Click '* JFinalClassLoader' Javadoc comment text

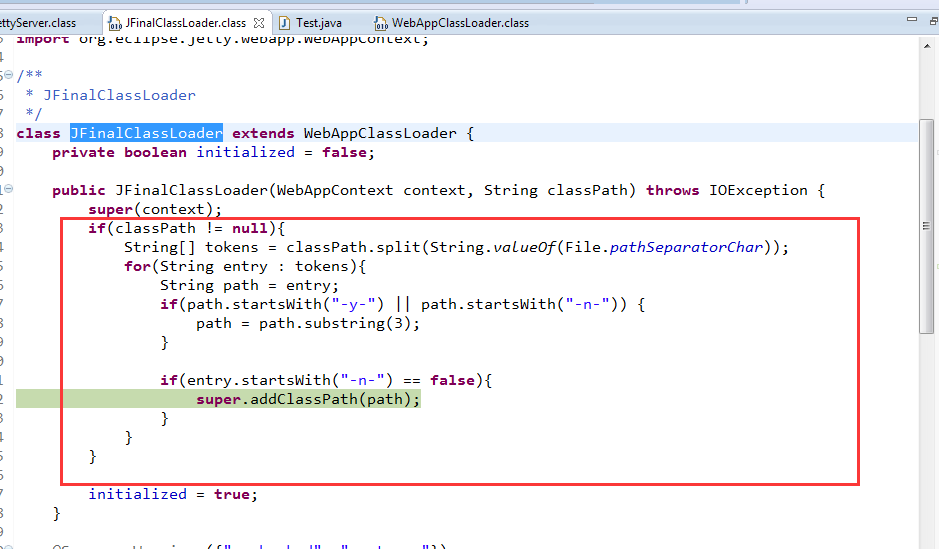click(110, 95)
